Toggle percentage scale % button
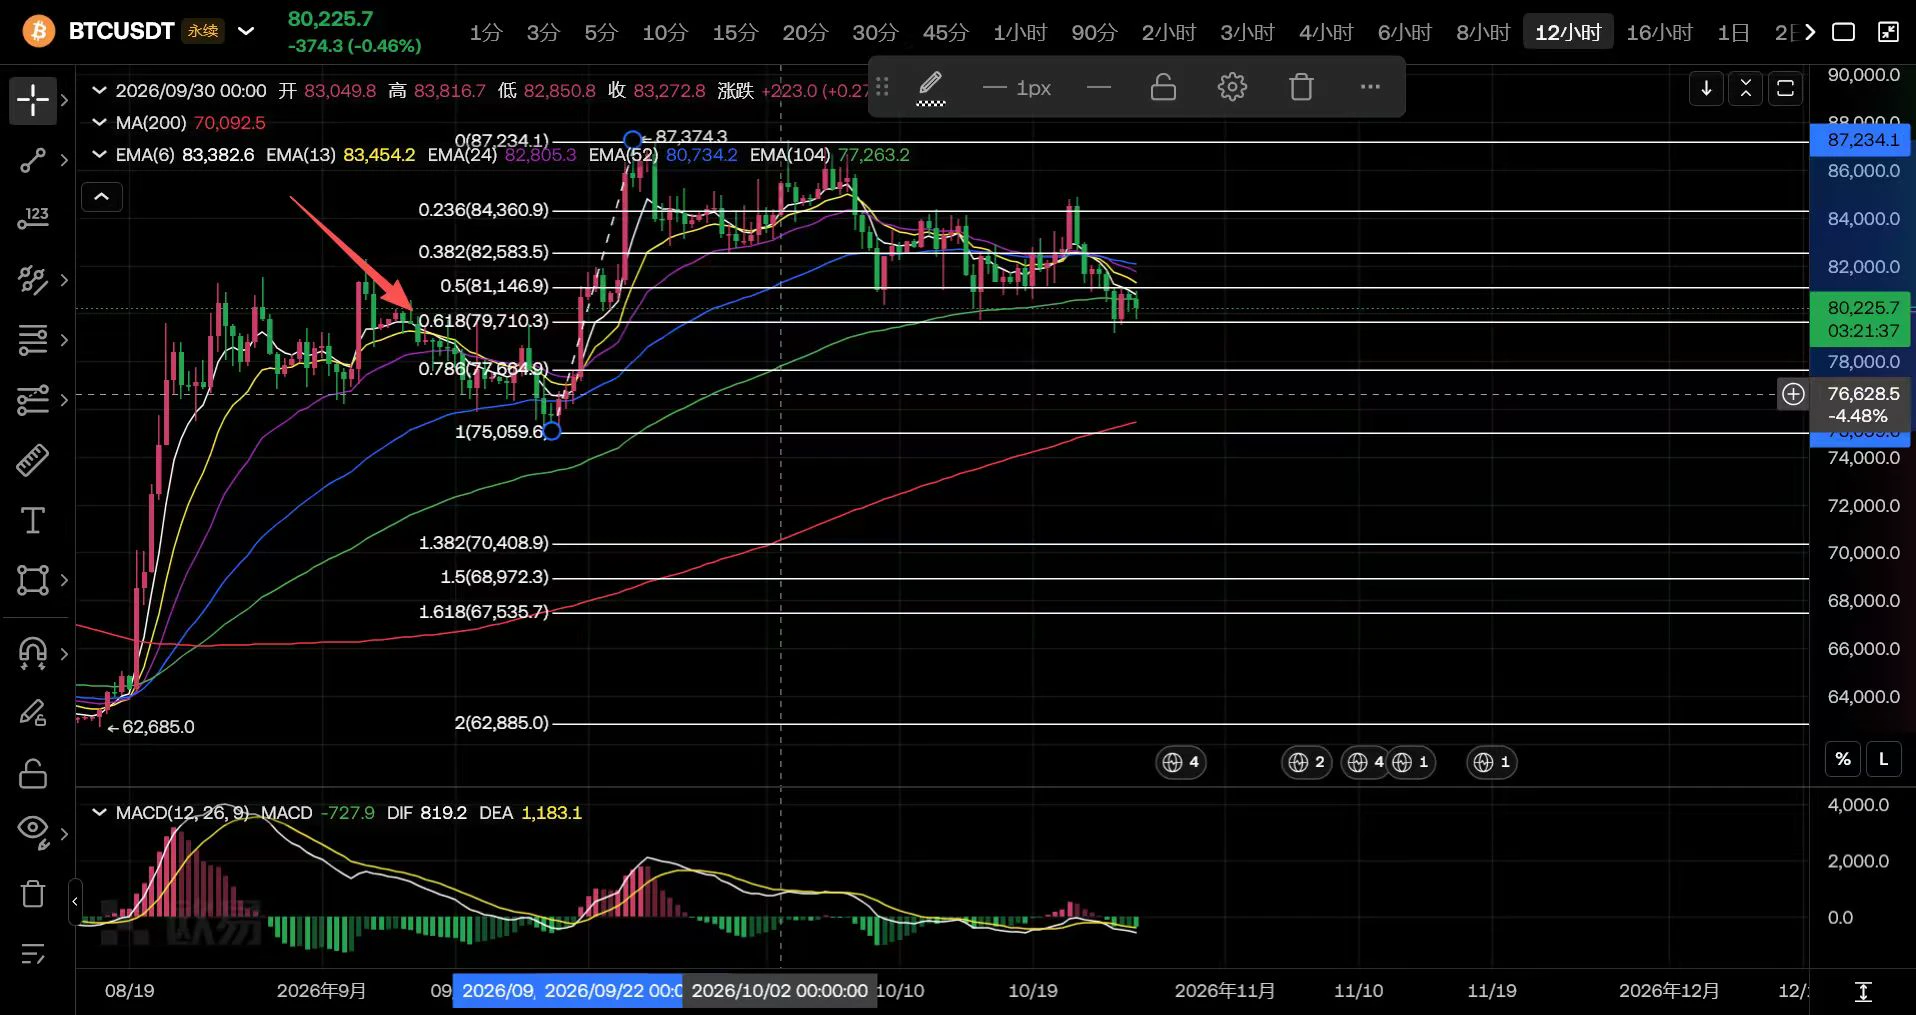Viewport: 1916px width, 1015px height. coord(1843,759)
